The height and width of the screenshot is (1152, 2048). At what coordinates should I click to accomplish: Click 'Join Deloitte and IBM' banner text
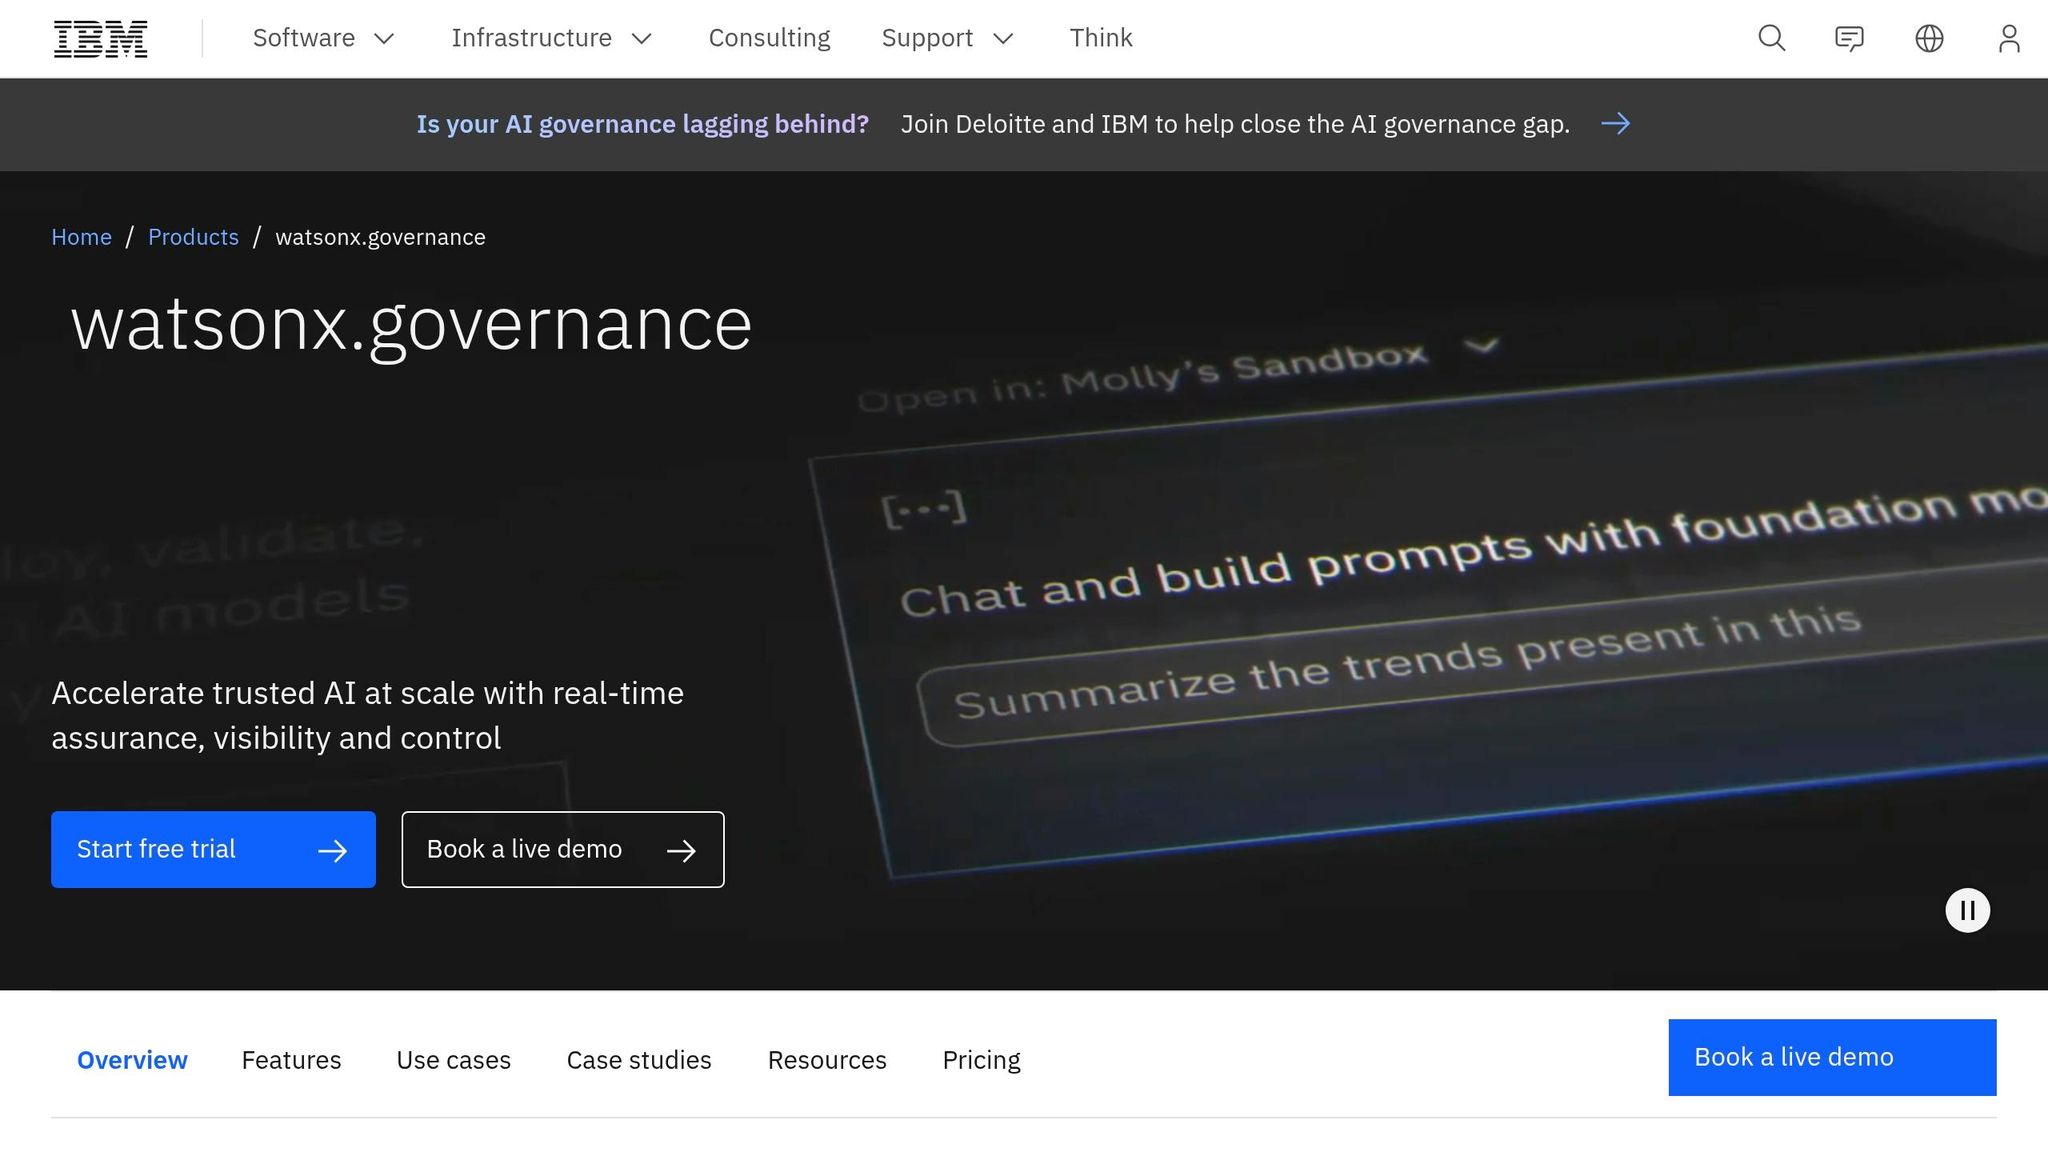(1235, 124)
